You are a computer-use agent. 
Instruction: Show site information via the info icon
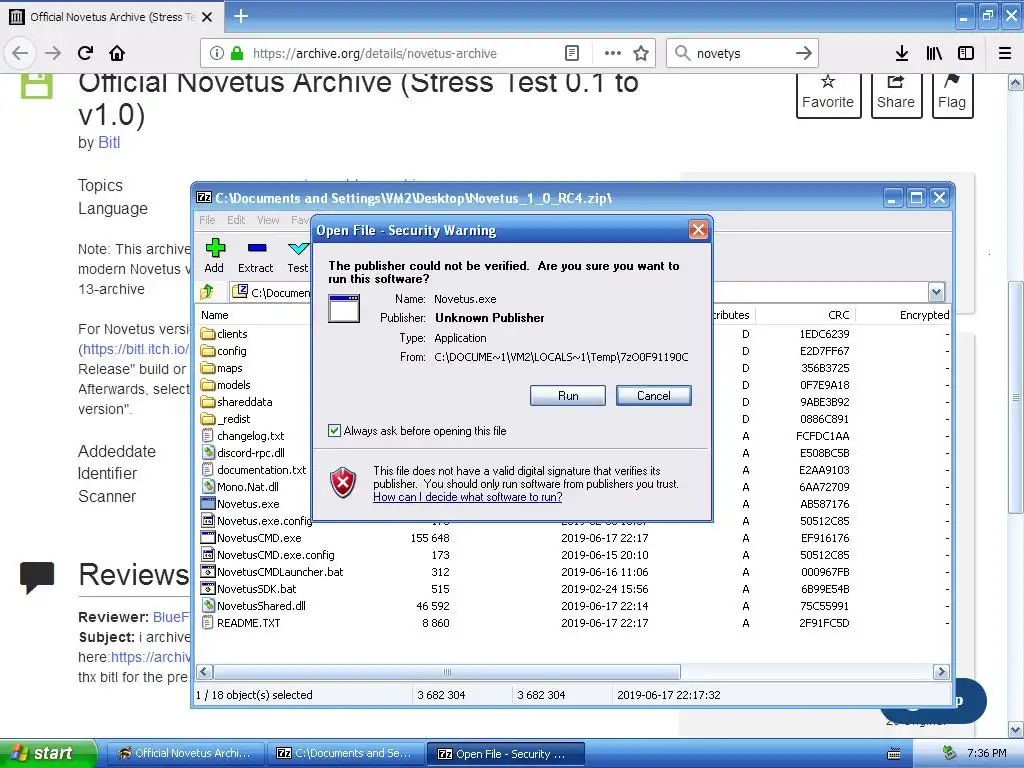tap(217, 53)
